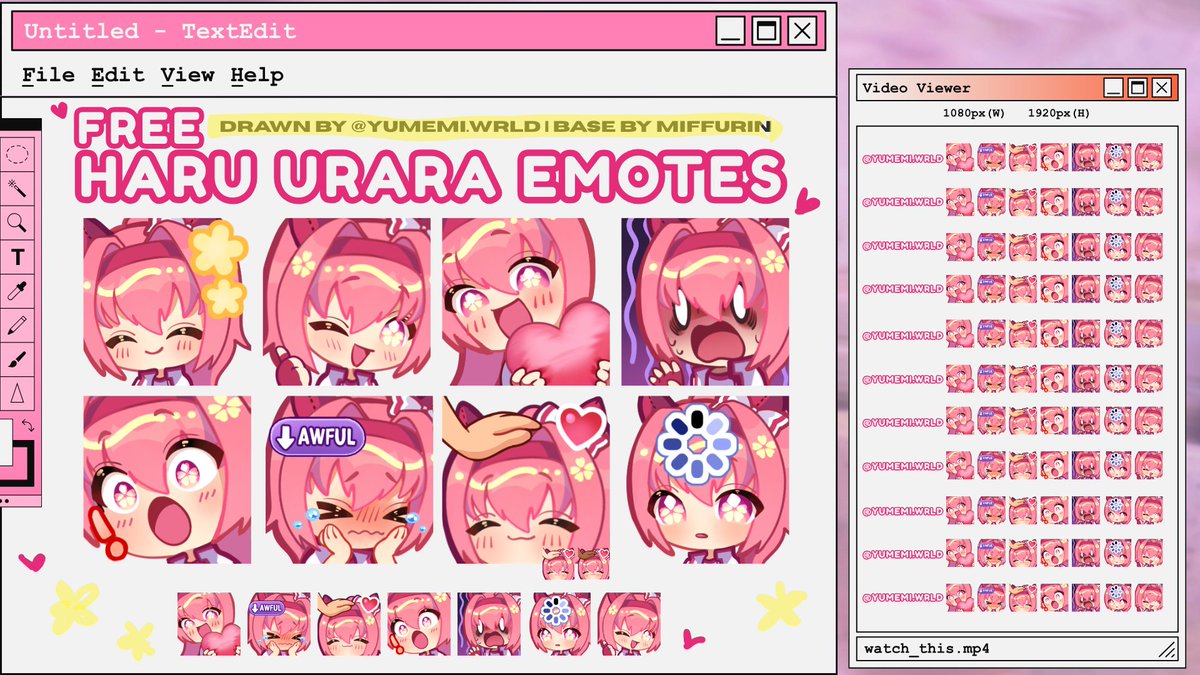Open the File menu
This screenshot has width=1200, height=675.
pyautogui.click(x=48, y=75)
